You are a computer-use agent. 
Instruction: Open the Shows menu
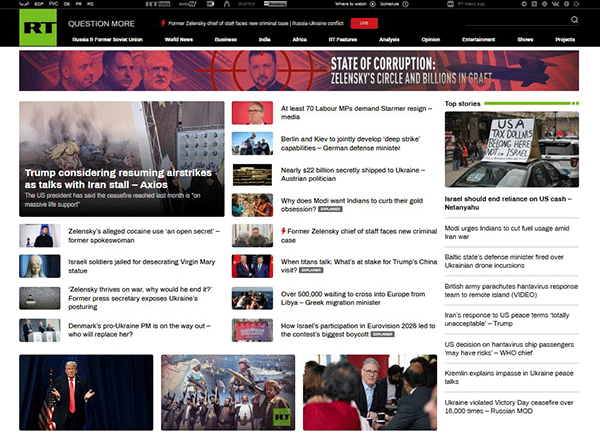tap(525, 39)
